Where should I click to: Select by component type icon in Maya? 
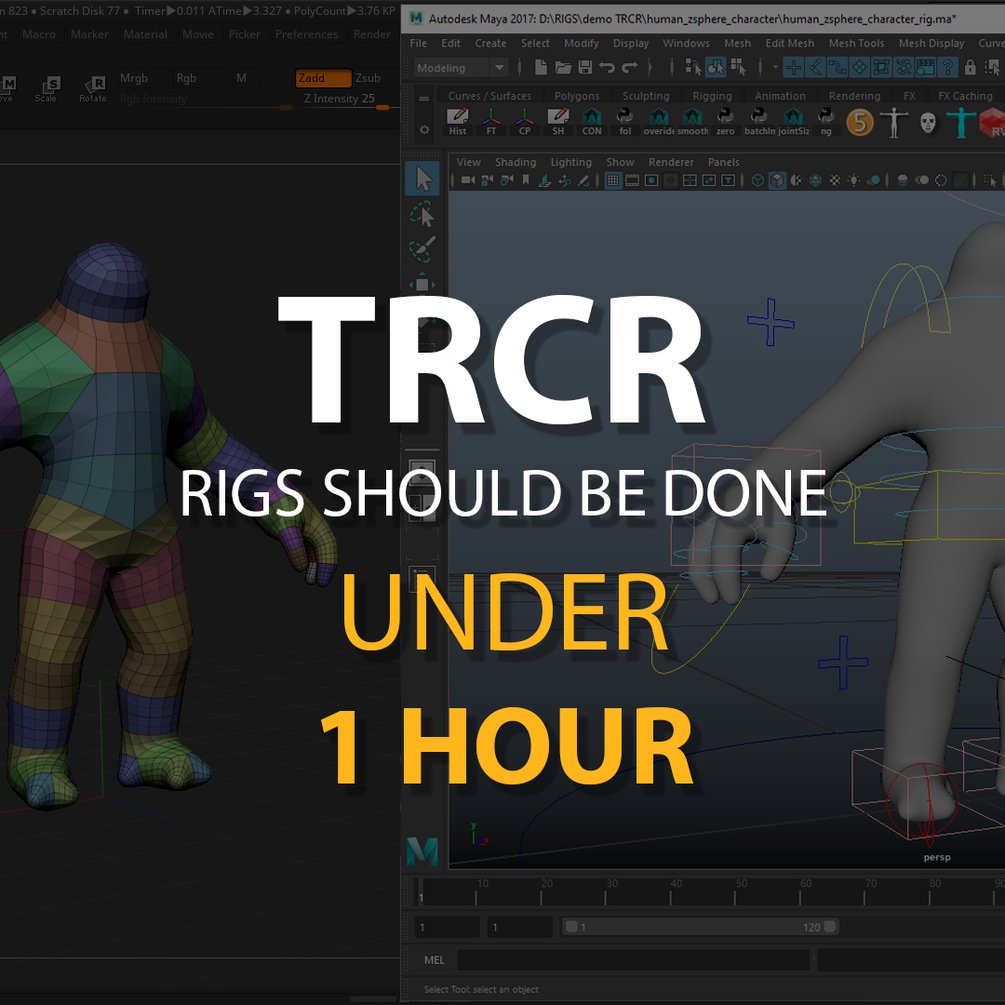tap(738, 67)
